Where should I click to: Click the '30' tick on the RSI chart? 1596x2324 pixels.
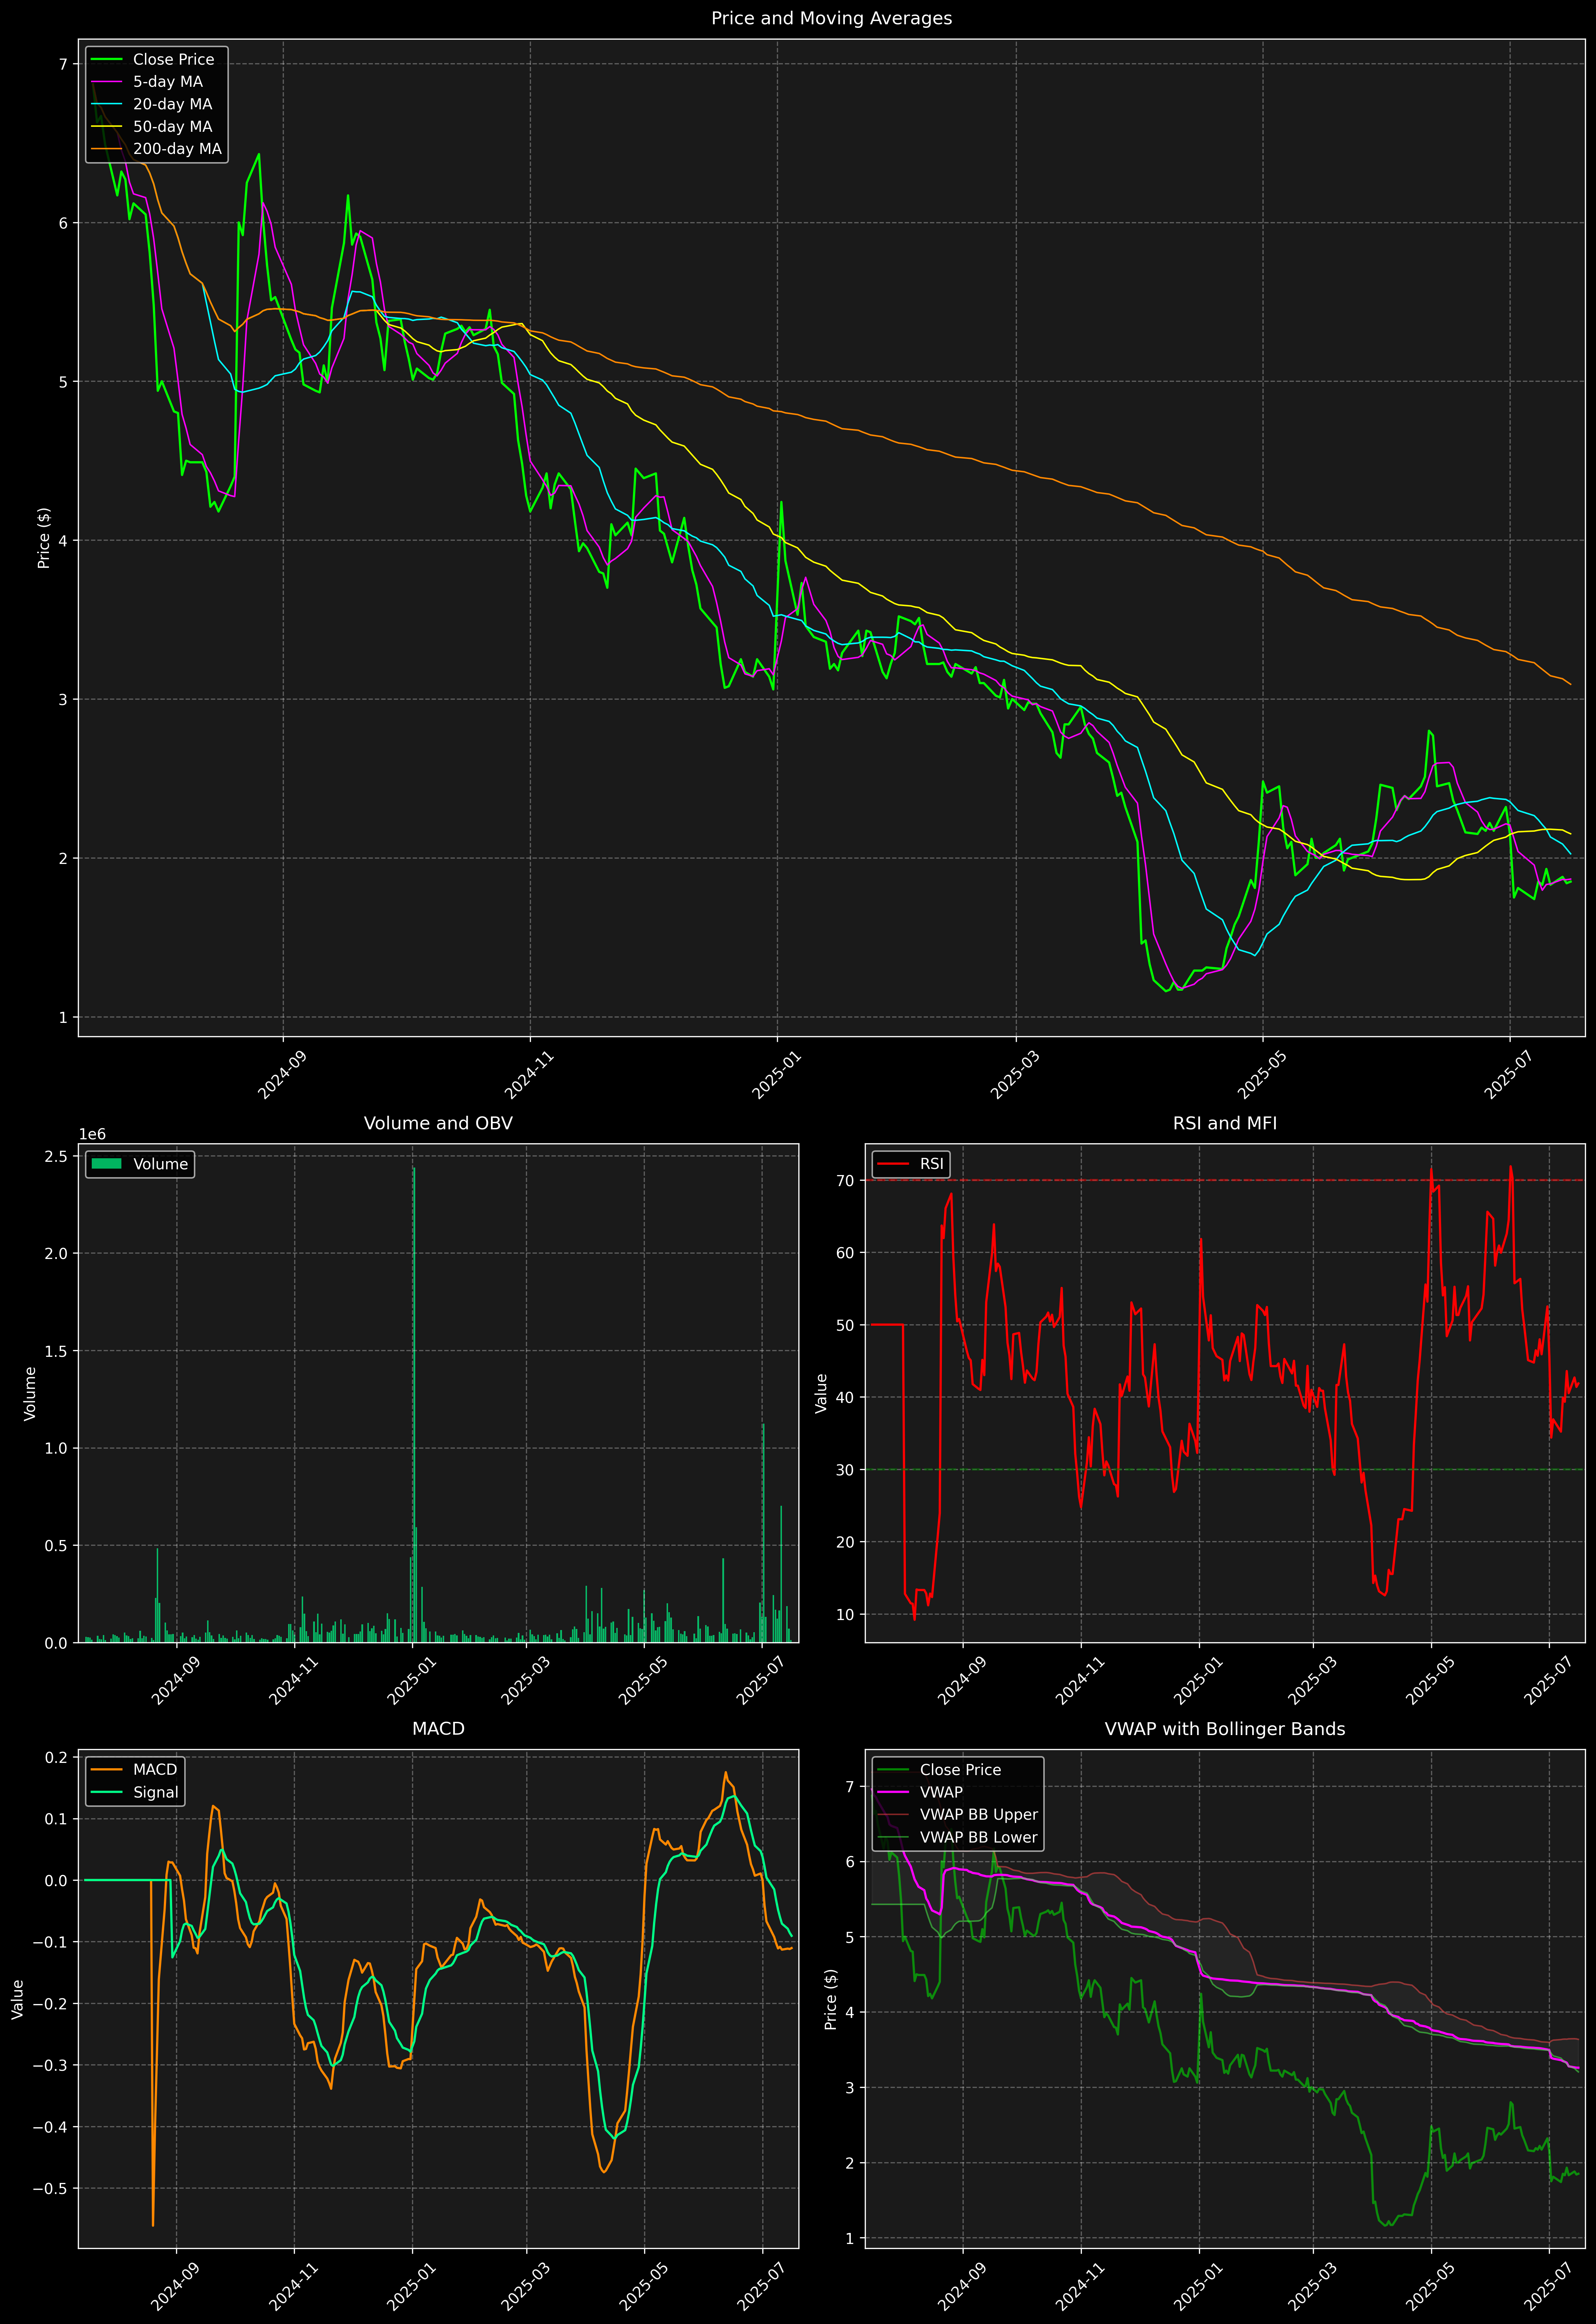(x=846, y=1470)
